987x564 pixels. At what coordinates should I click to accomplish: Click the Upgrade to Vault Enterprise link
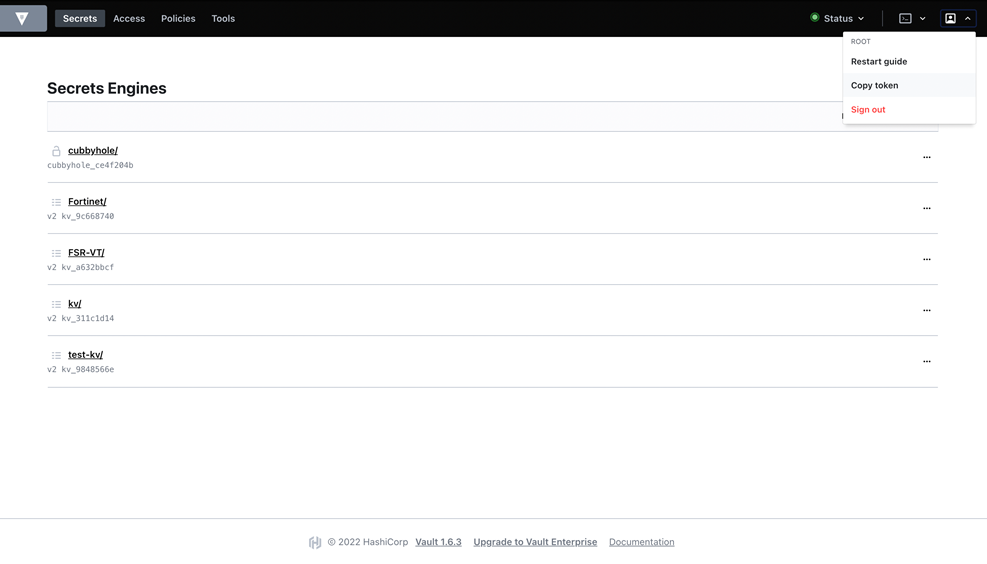point(535,542)
